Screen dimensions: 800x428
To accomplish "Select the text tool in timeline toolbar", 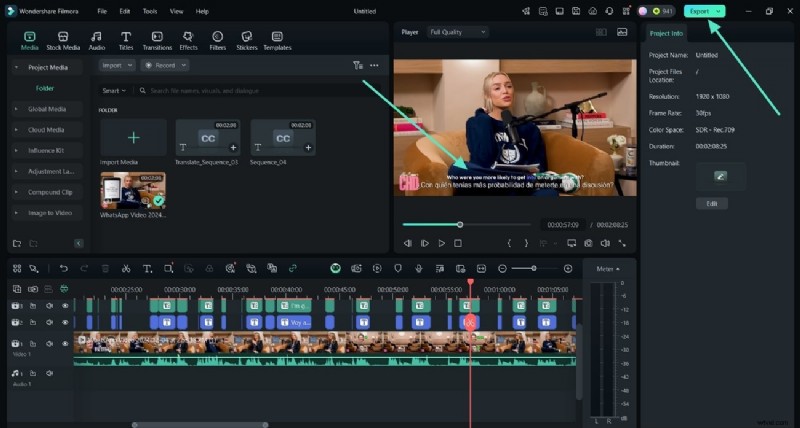I will point(146,268).
